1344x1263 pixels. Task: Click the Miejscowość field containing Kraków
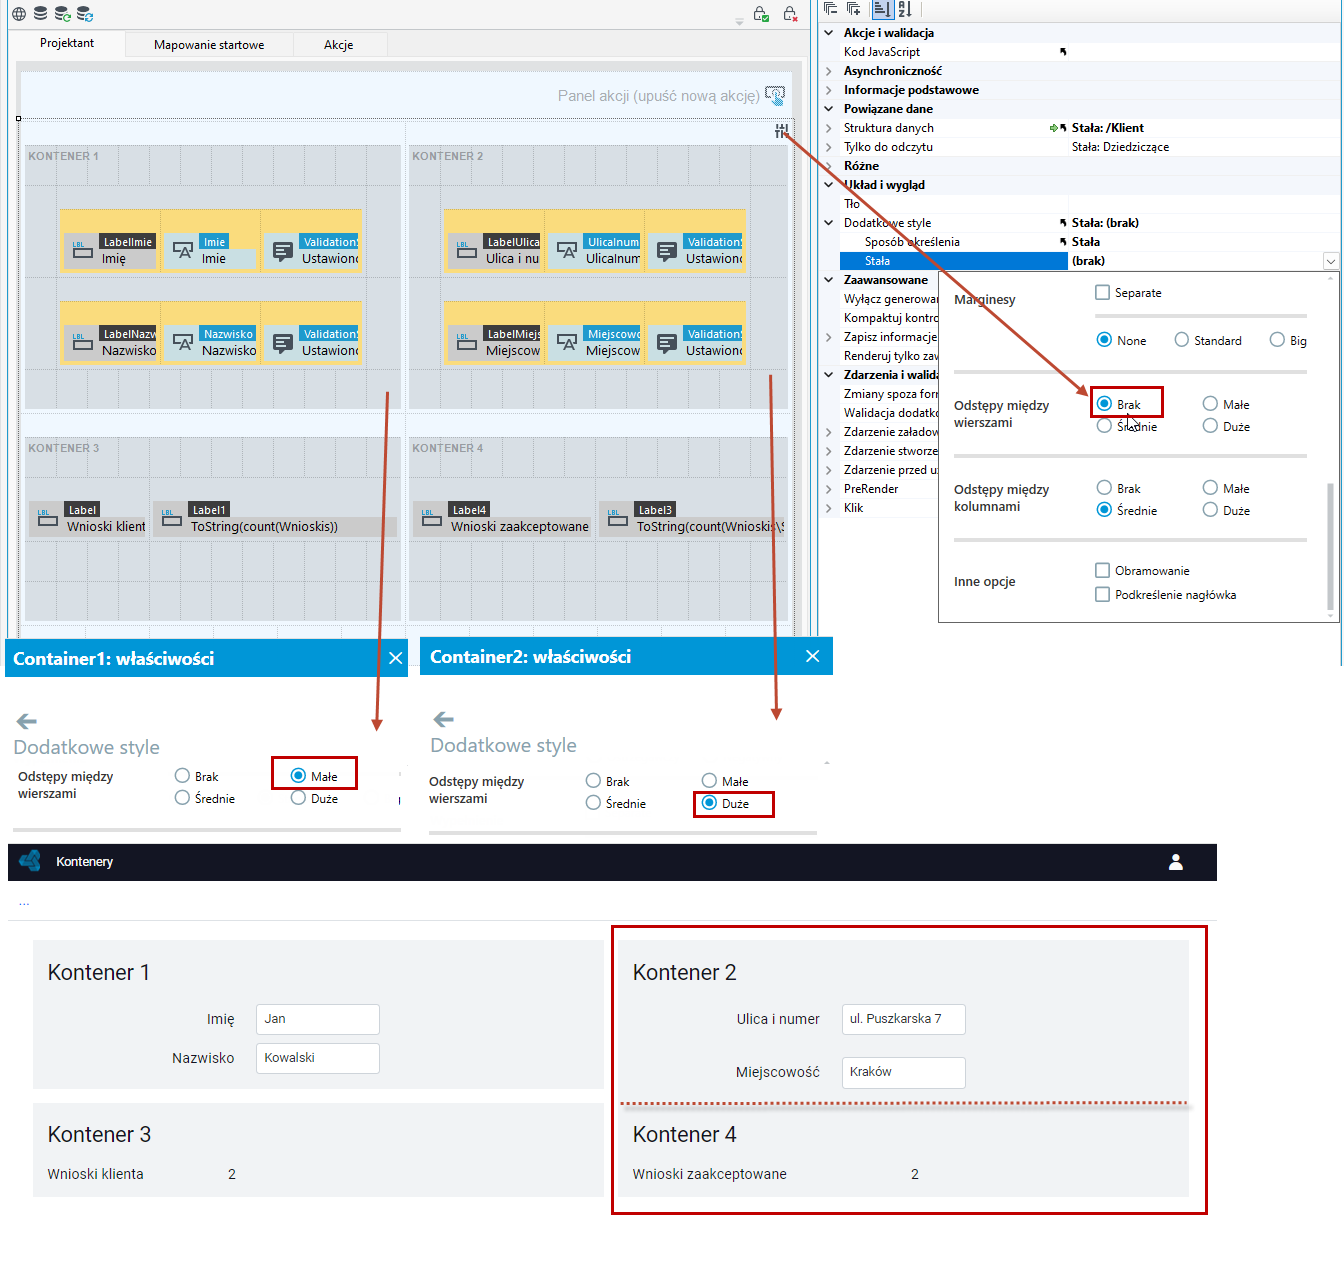[x=904, y=1072]
